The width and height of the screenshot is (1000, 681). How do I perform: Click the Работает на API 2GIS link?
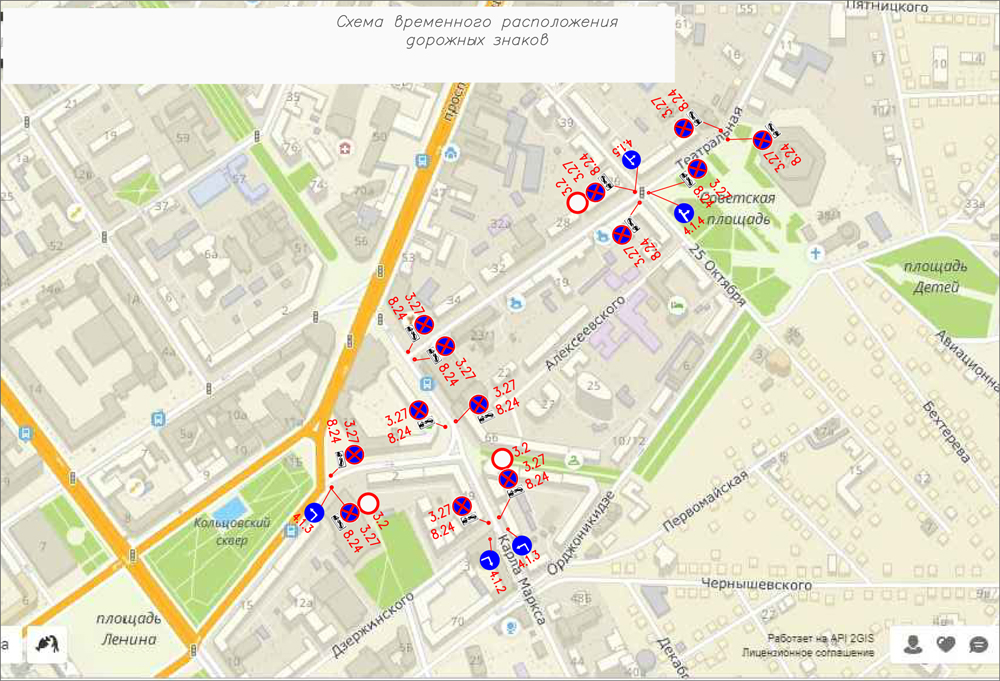821,638
